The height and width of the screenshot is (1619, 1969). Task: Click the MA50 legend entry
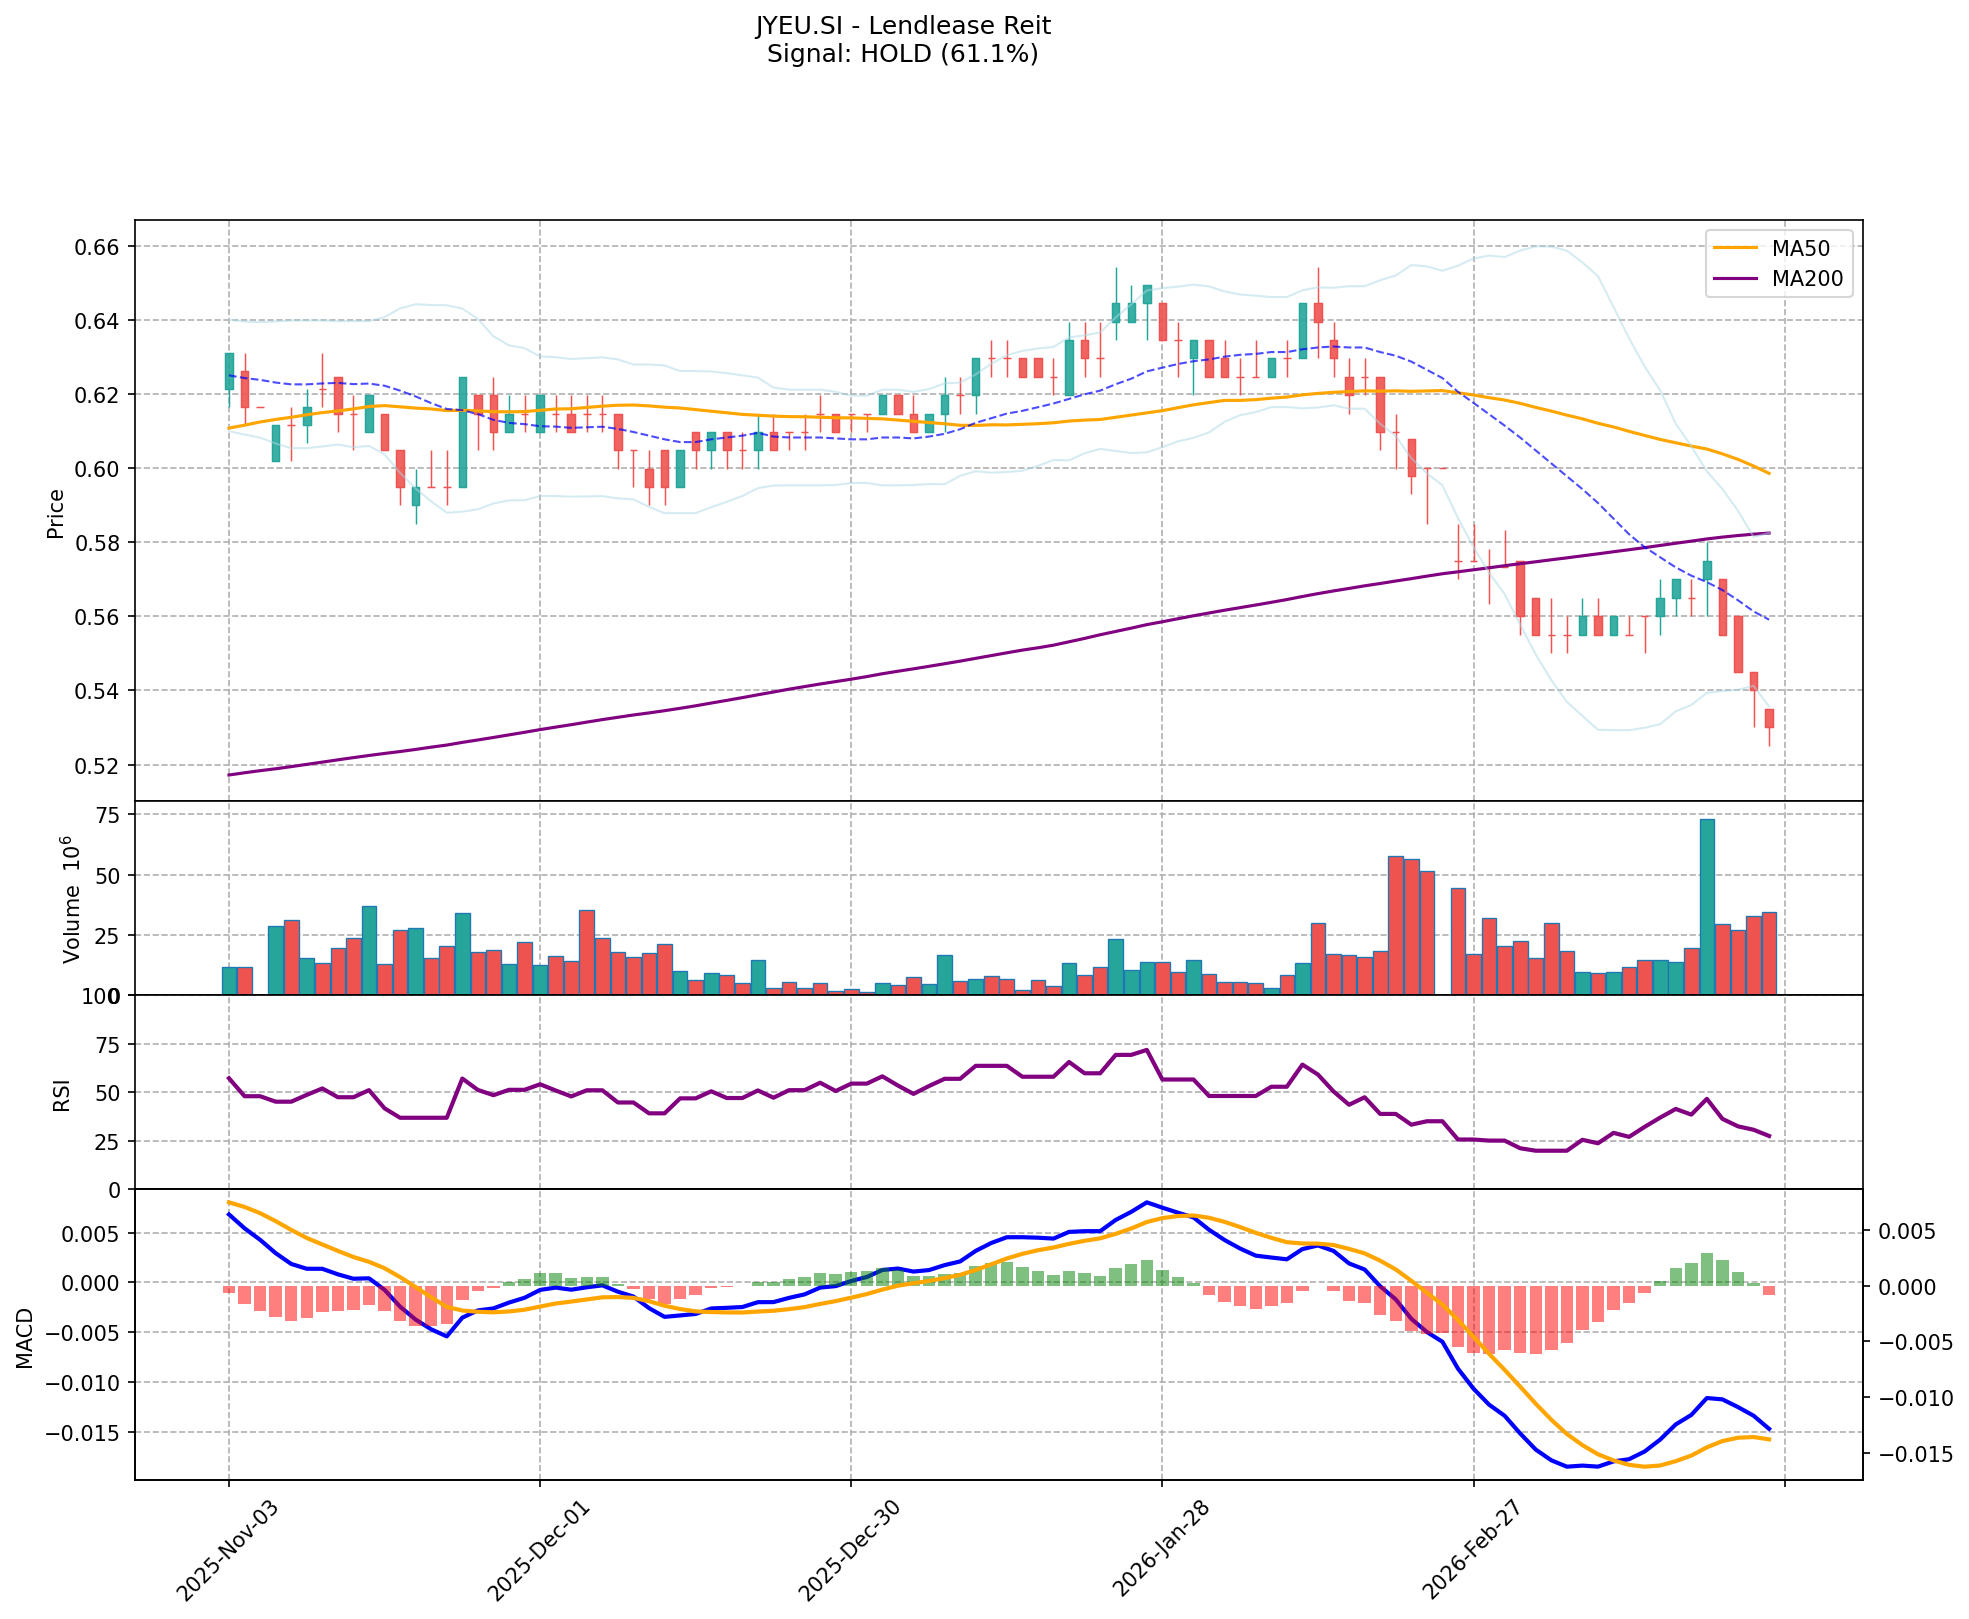point(1800,249)
